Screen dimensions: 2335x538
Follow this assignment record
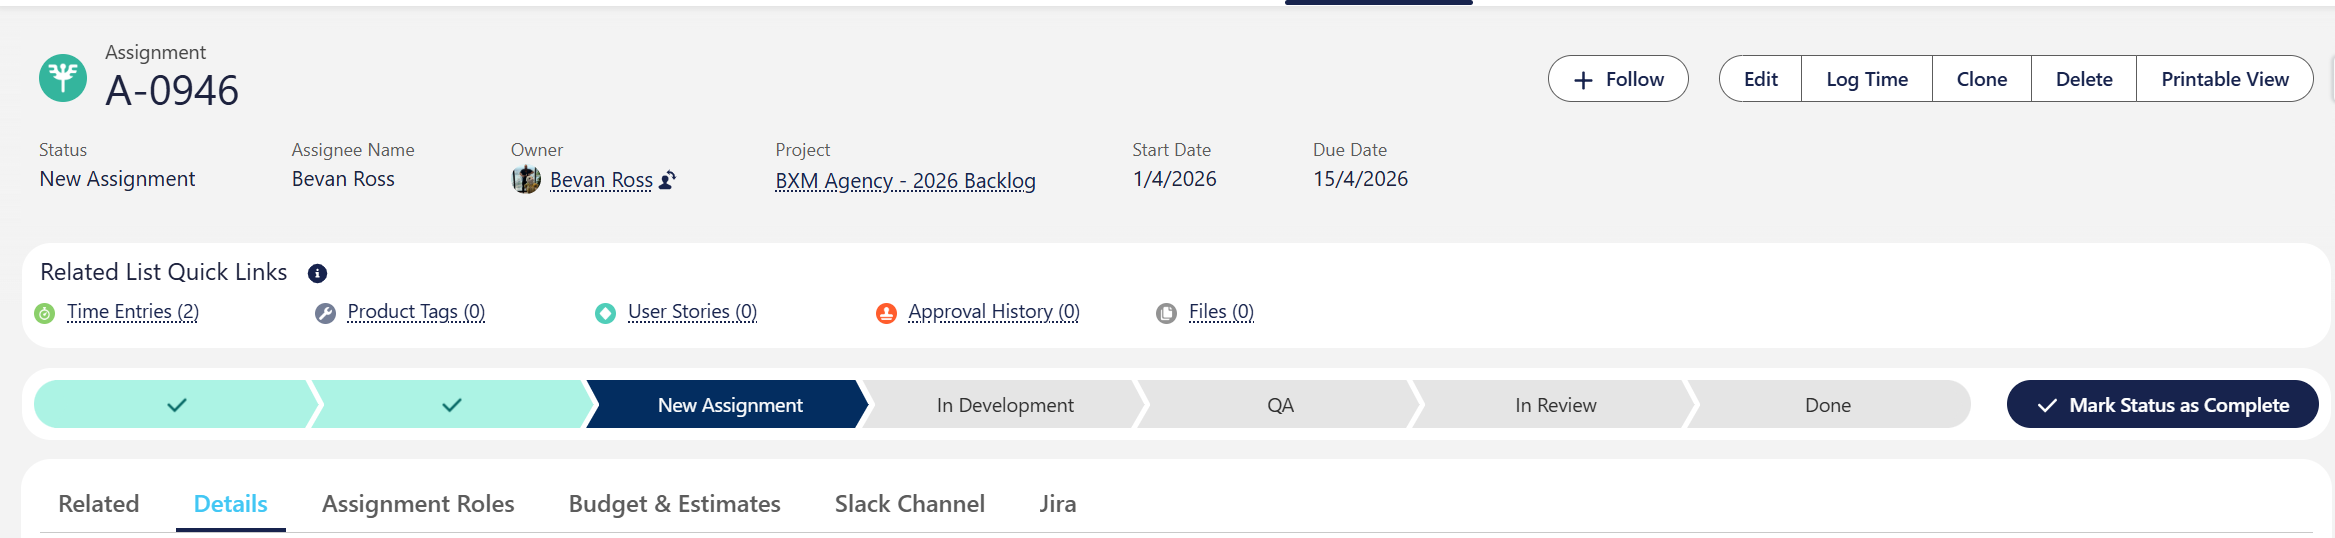tap(1618, 79)
